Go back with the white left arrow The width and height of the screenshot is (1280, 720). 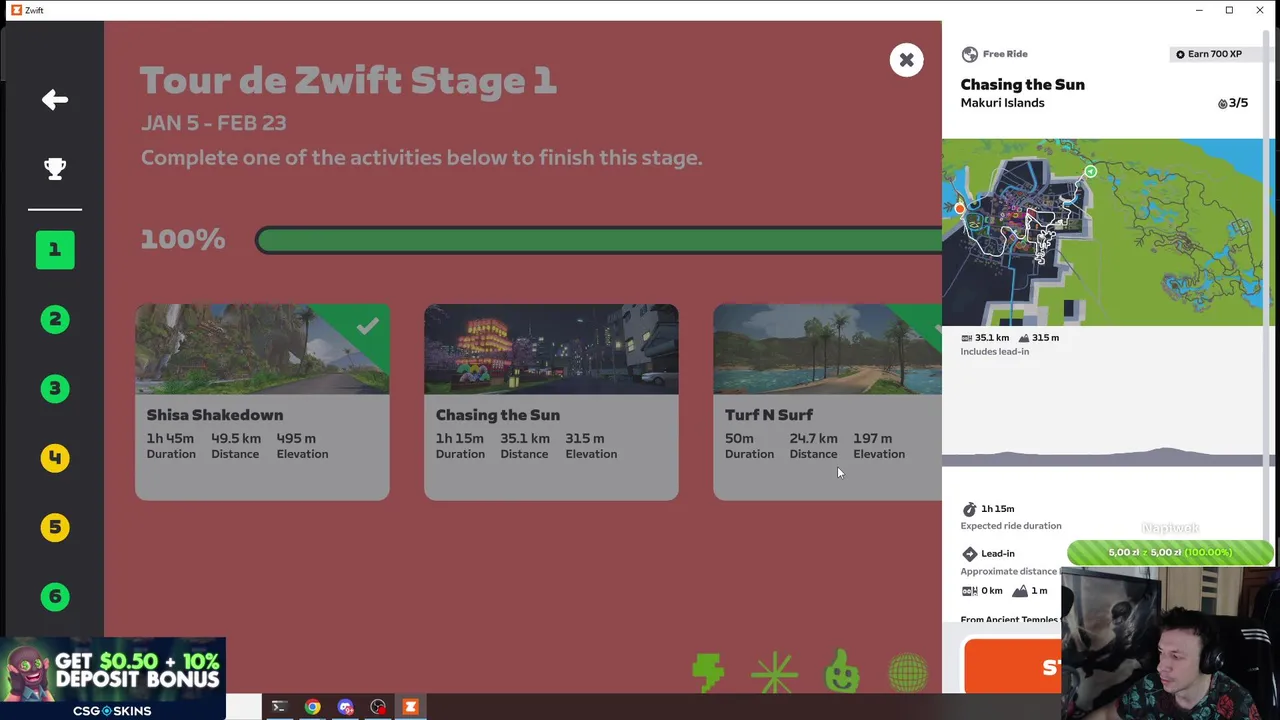(x=55, y=100)
